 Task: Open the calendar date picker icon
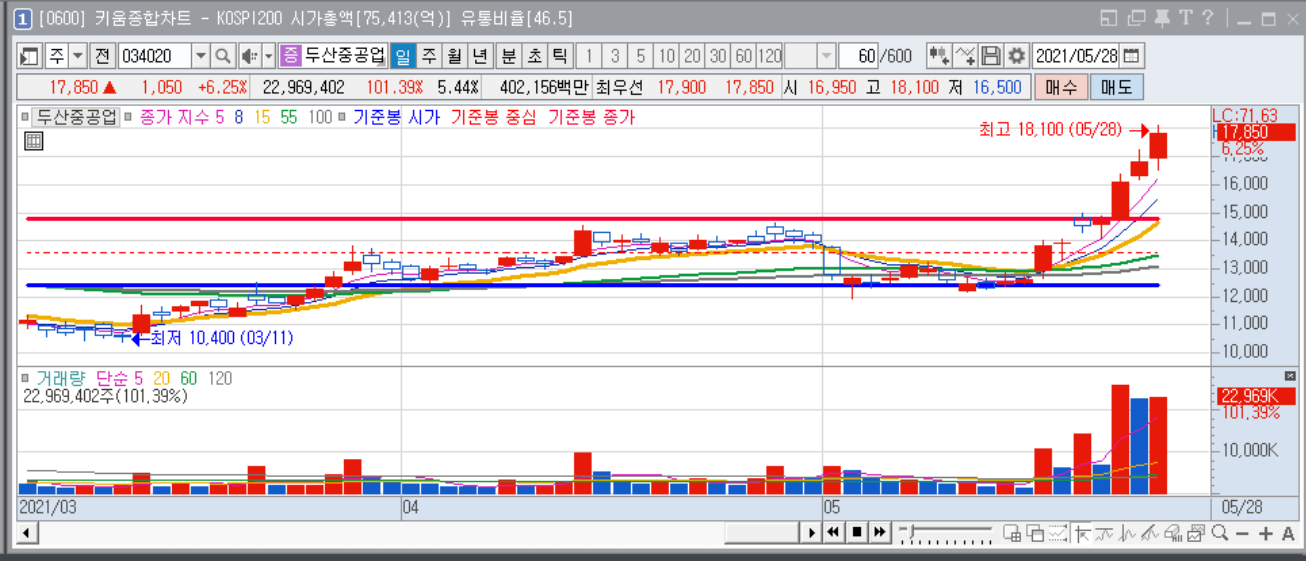1132,55
